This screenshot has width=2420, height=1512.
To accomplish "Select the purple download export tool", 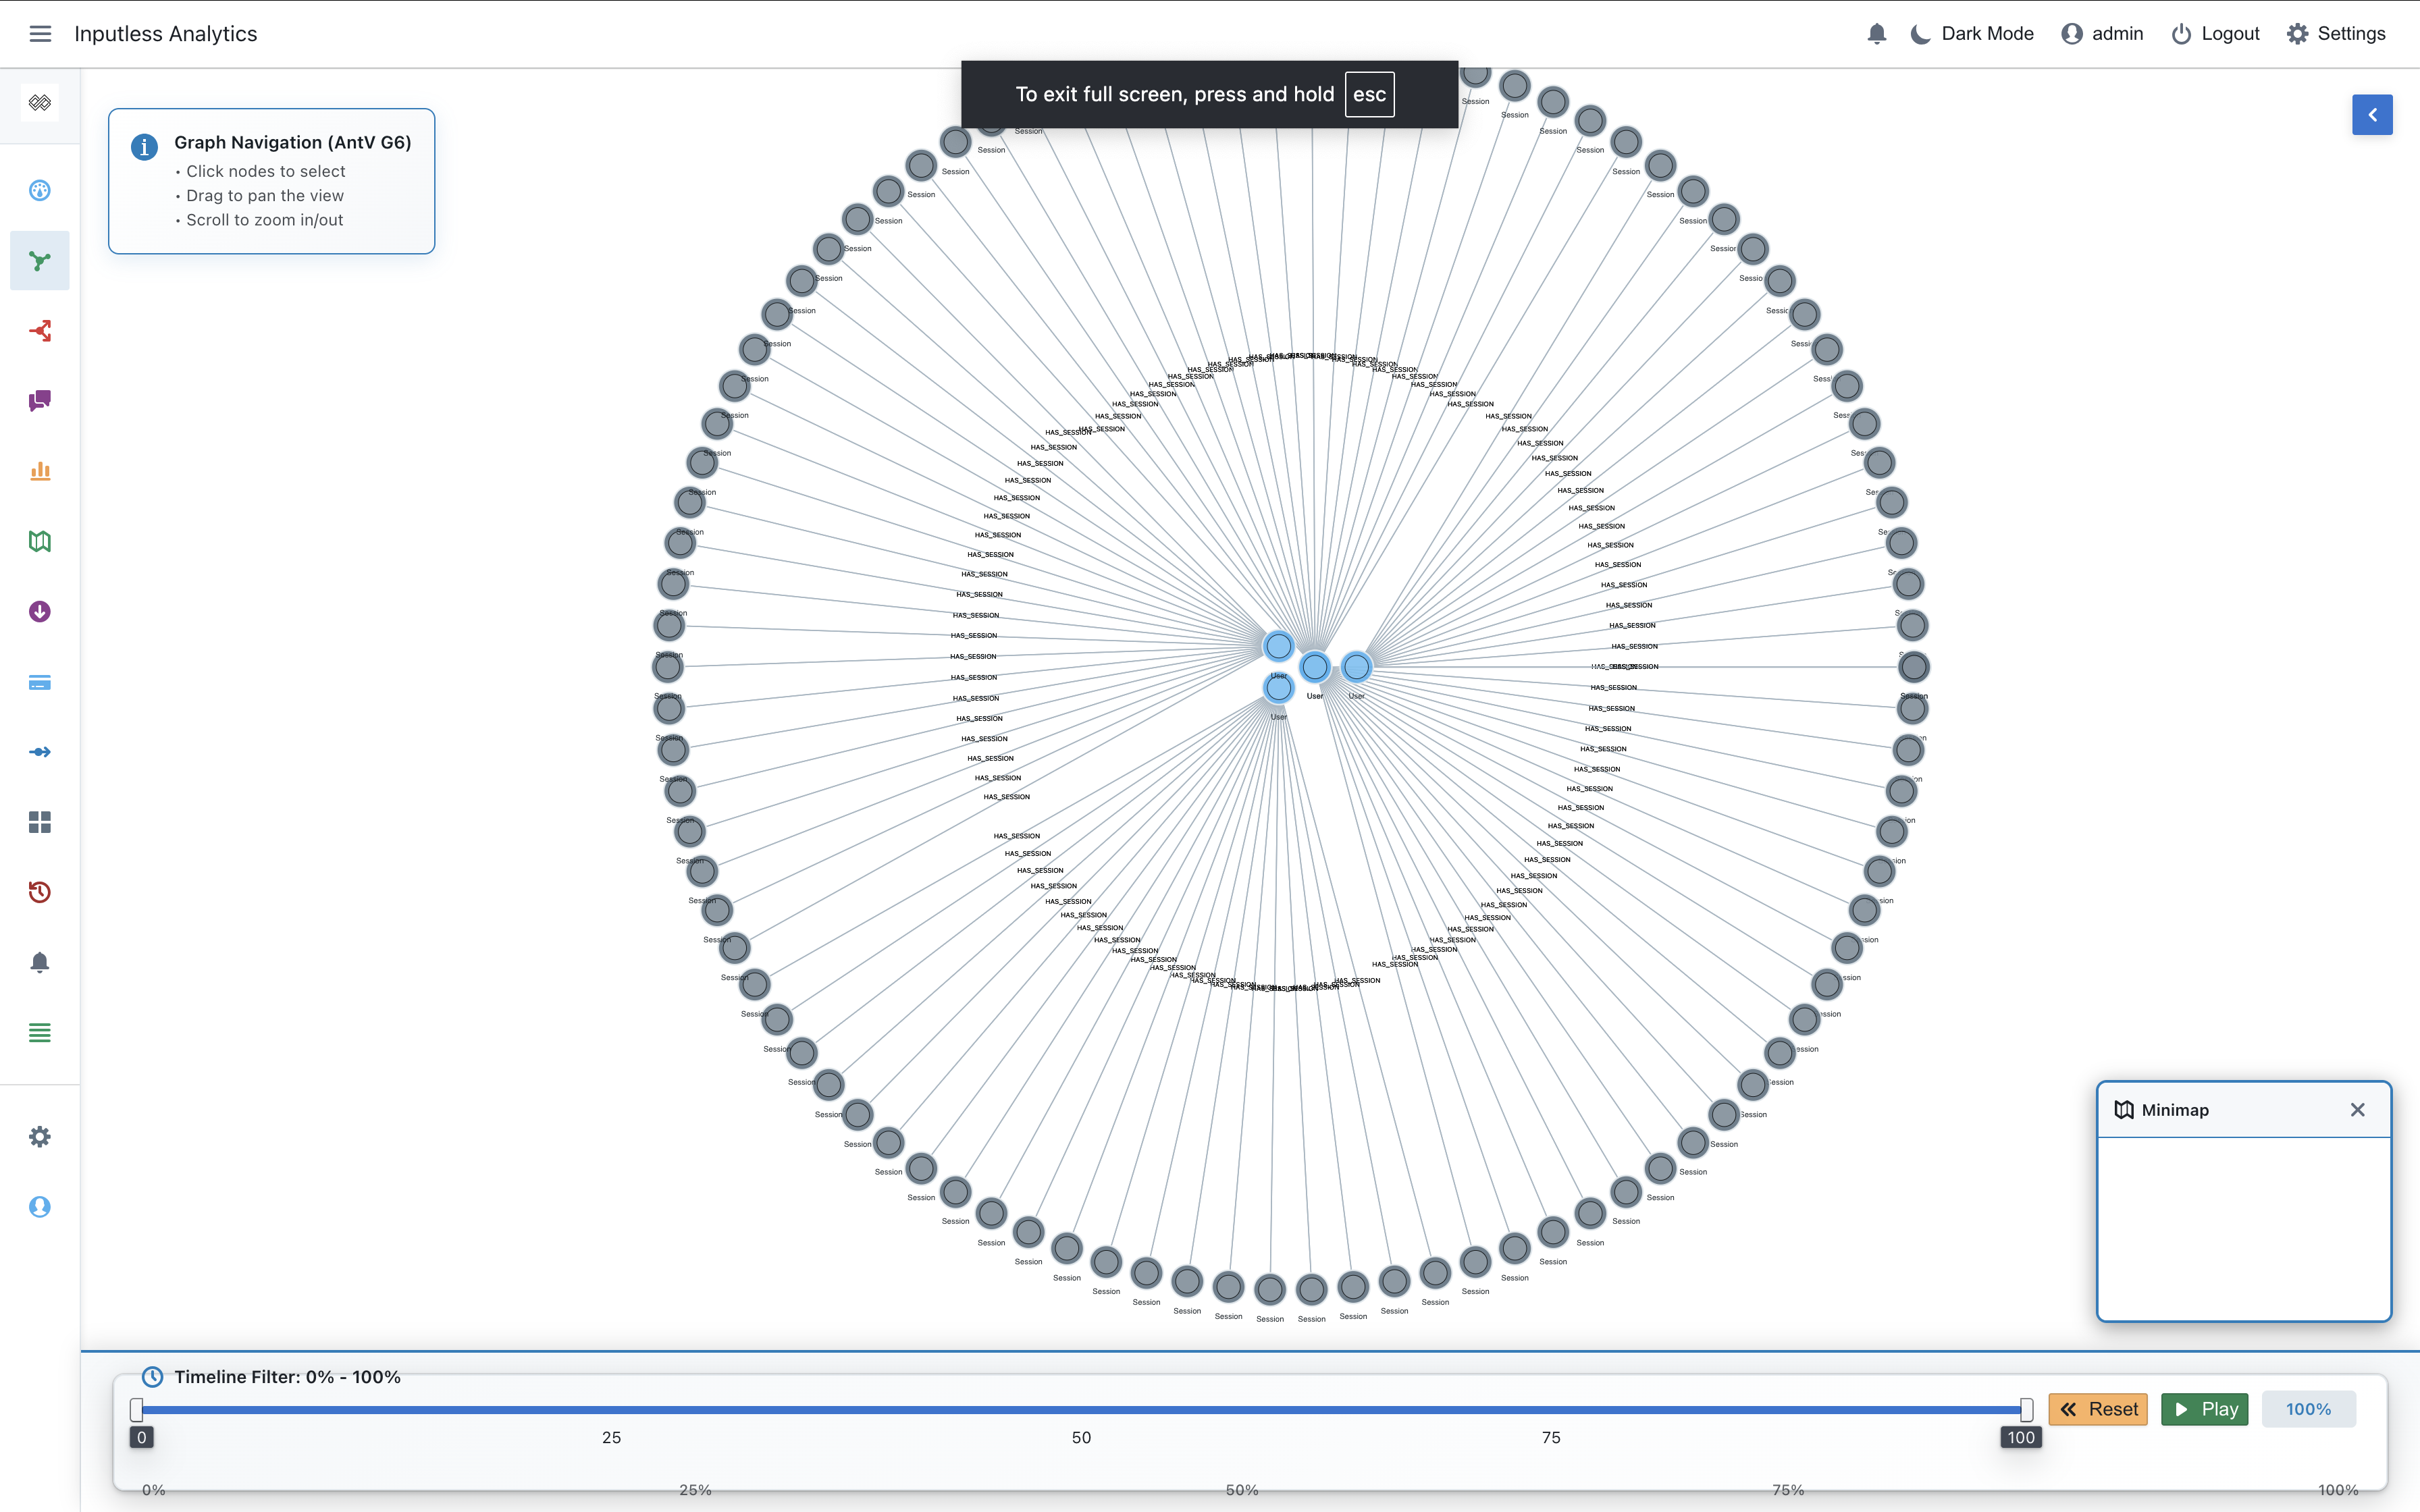I will (40, 611).
